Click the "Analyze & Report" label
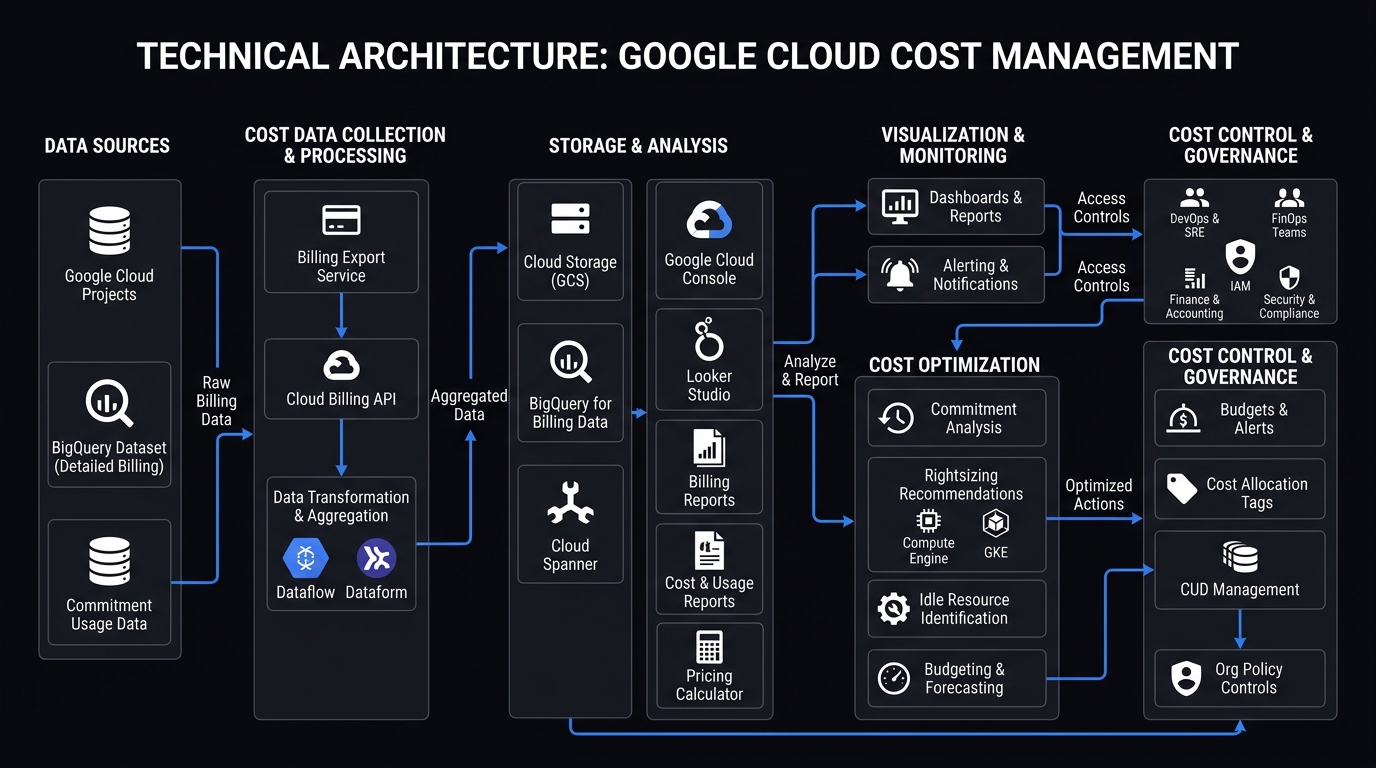This screenshot has width=1376, height=768. 810,370
